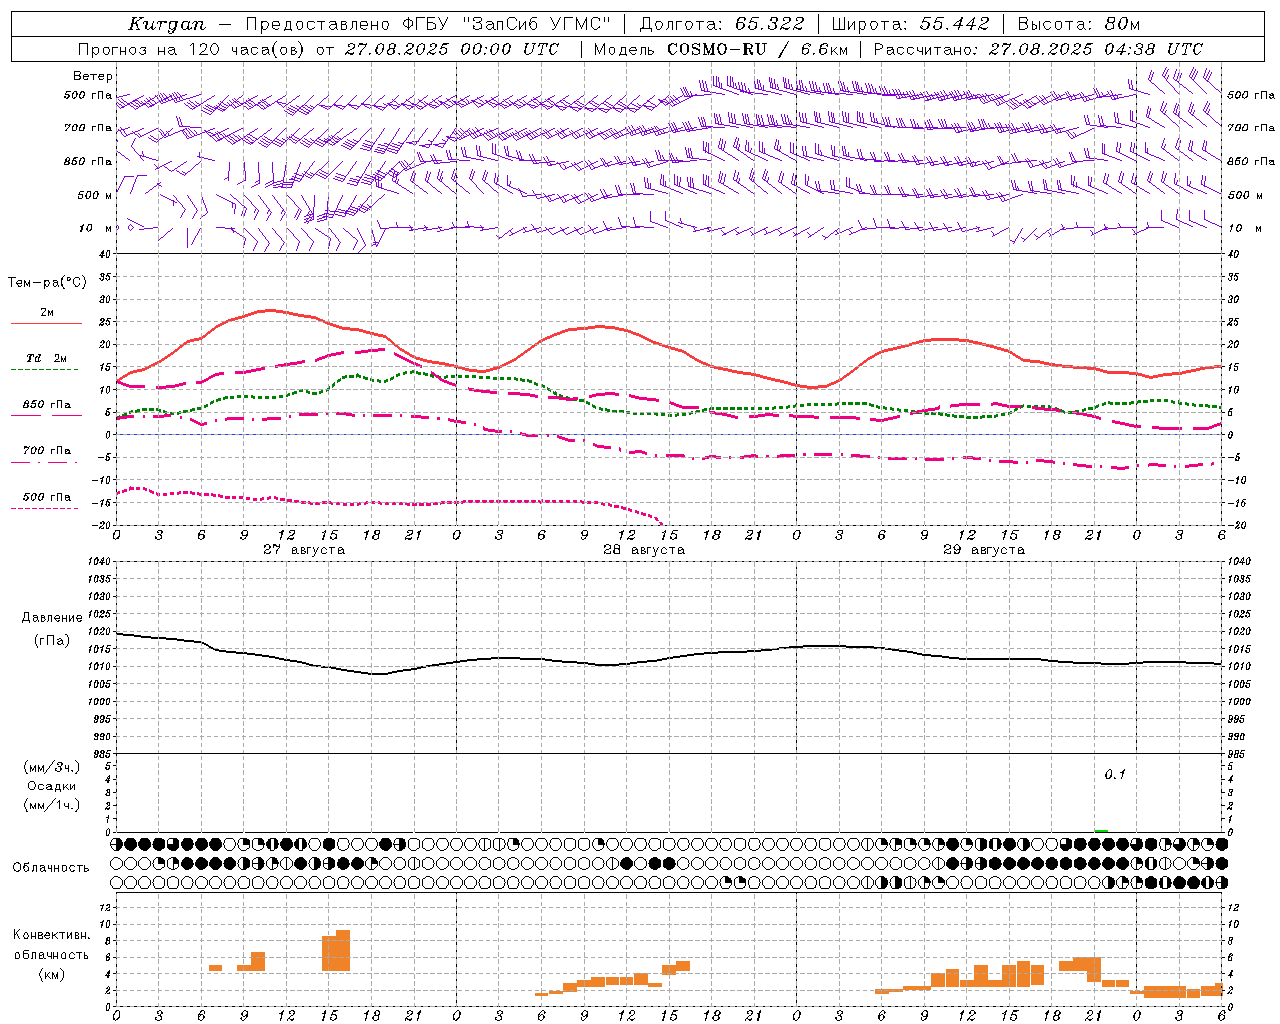Select the (мм/1ч.) precipitation unit label

coord(52,805)
